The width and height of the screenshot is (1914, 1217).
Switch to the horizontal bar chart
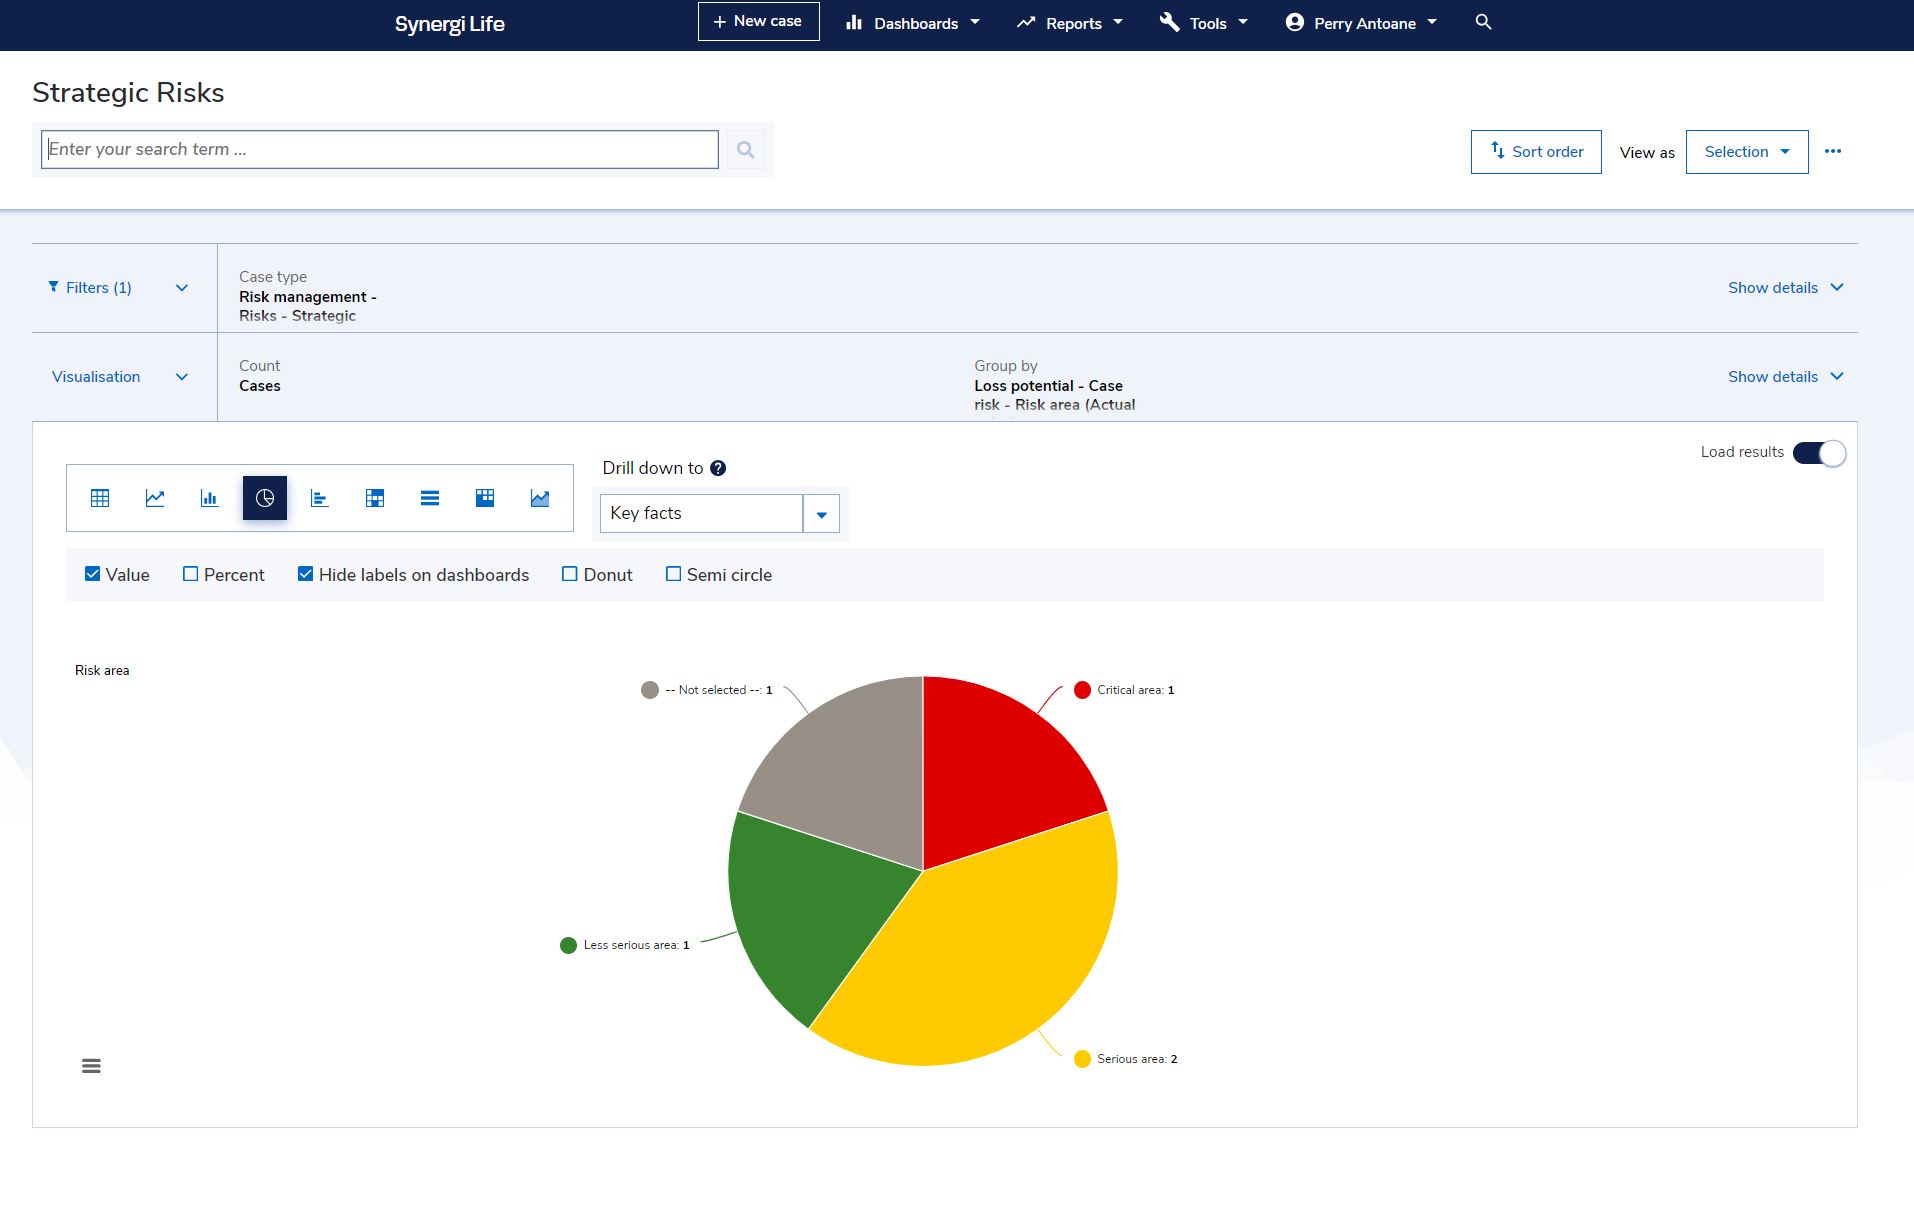(x=320, y=497)
